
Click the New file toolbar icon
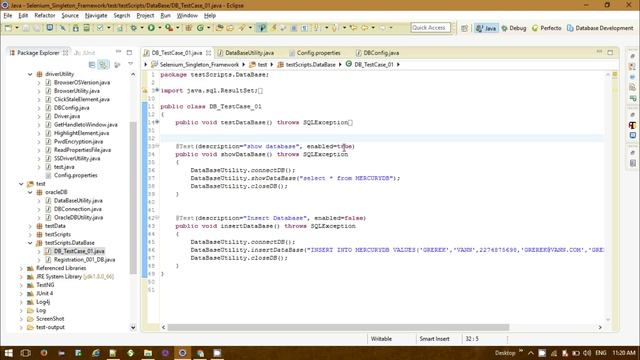tap(8, 28)
